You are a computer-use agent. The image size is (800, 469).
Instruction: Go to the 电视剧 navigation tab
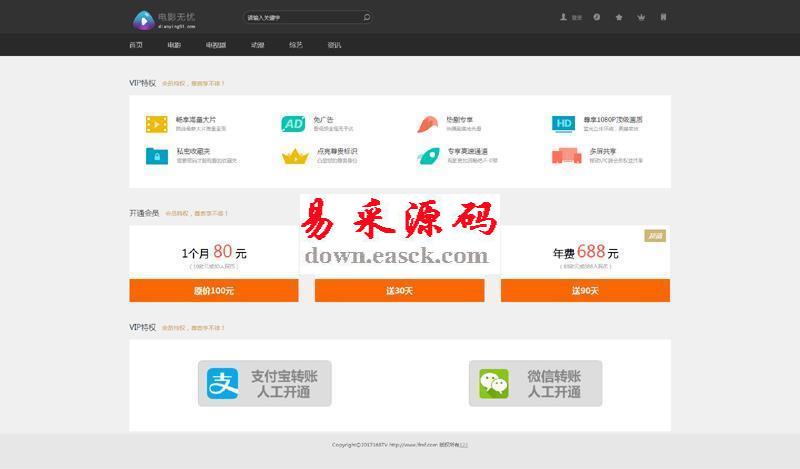[216, 45]
